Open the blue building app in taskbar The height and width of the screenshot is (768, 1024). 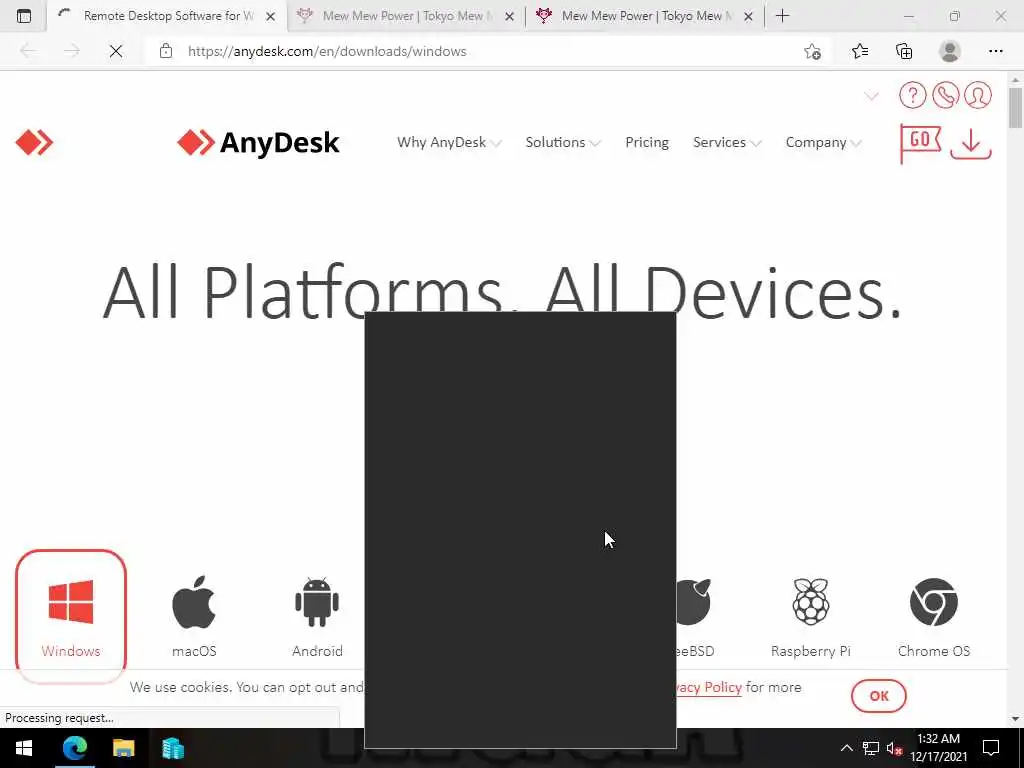[x=172, y=748]
